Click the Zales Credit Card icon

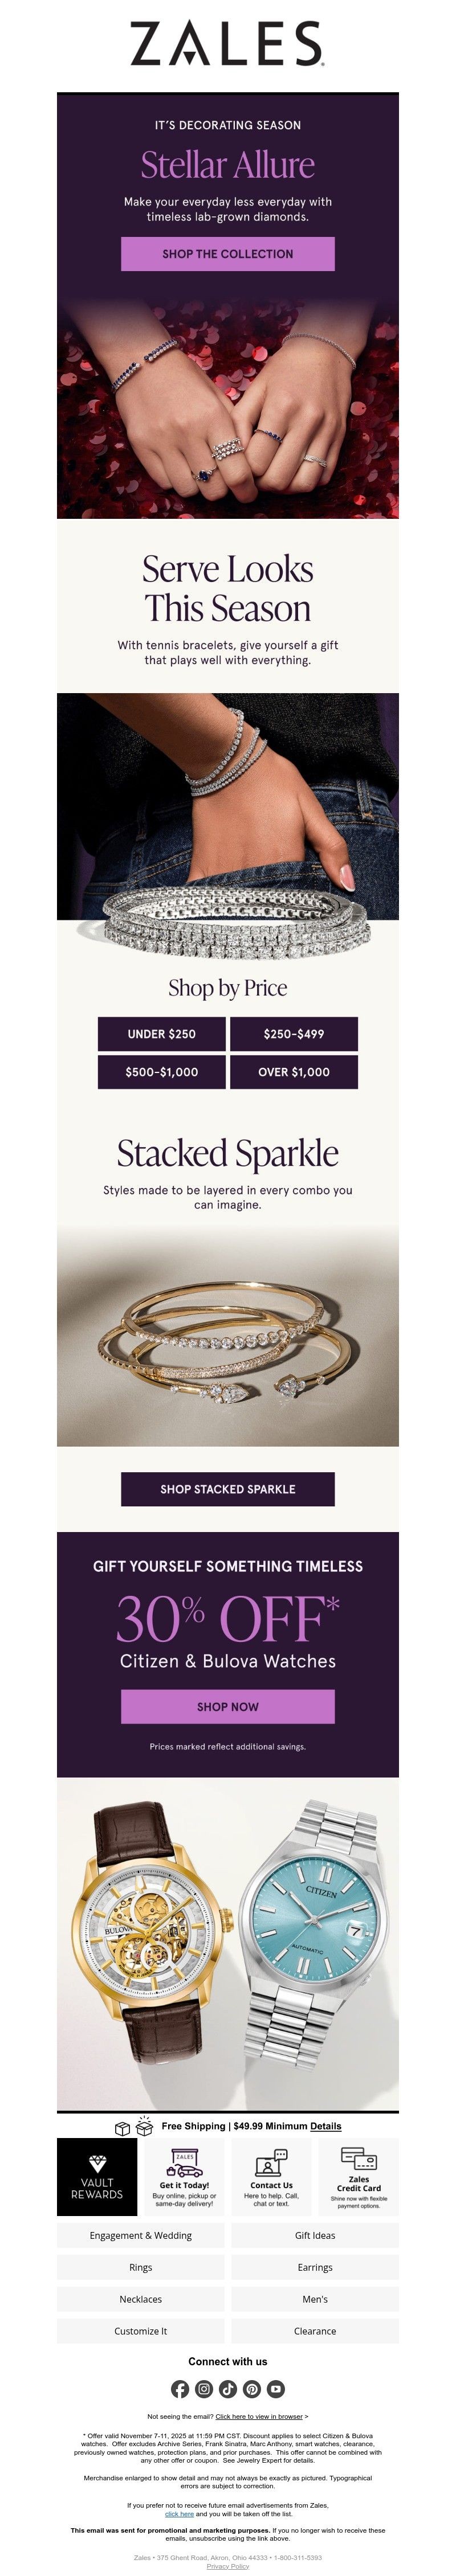(x=358, y=2158)
